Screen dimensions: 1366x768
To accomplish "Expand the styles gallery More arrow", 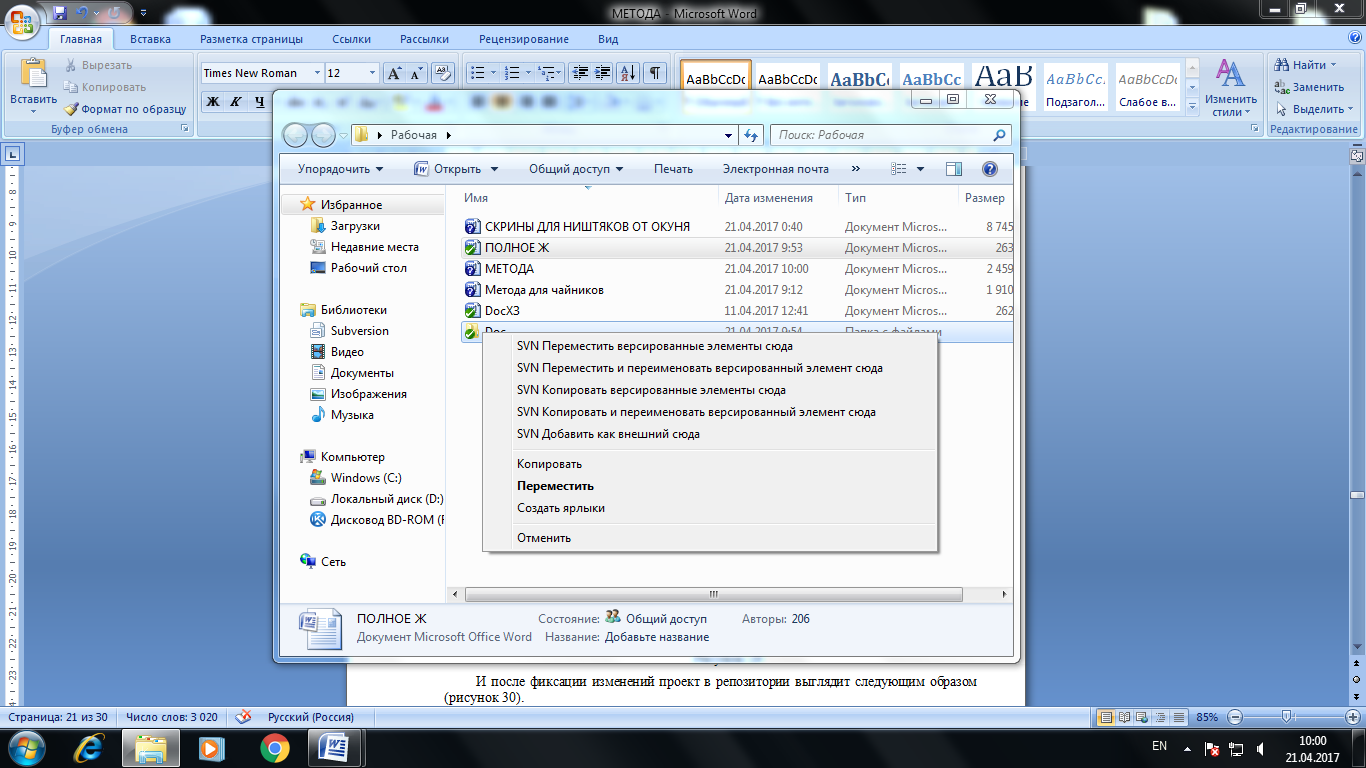I will click(x=1192, y=107).
